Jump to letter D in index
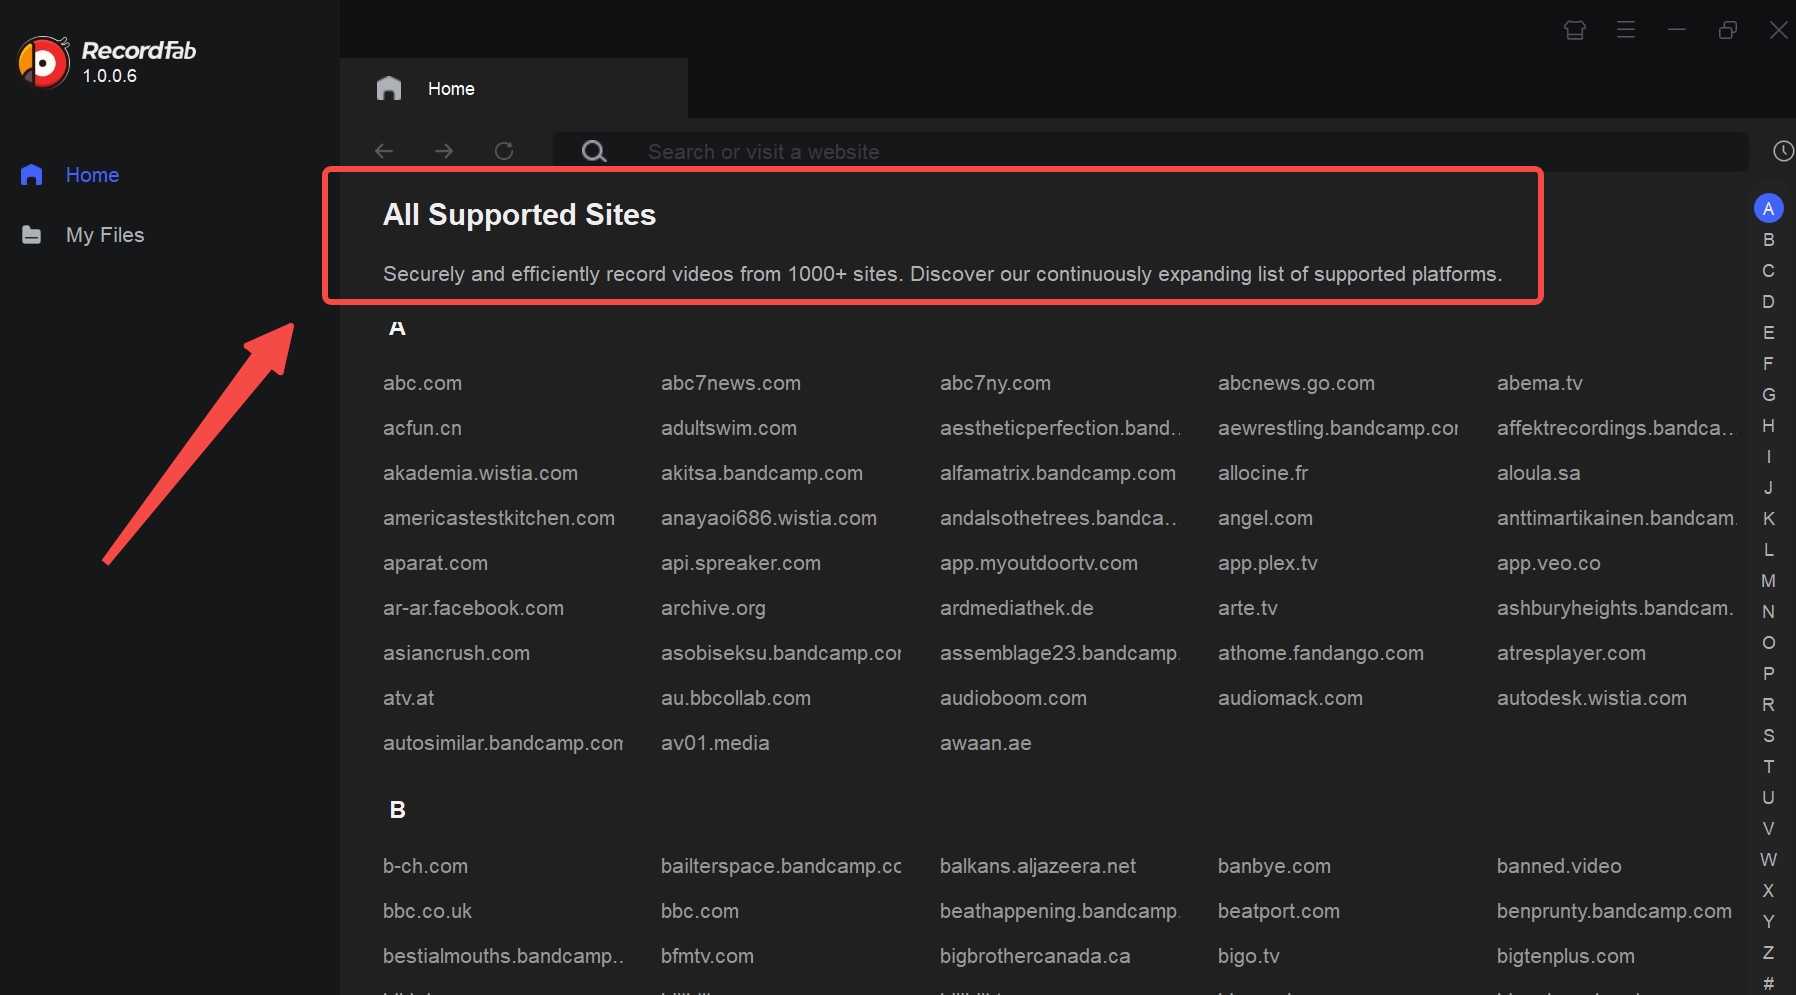1796x995 pixels. (1769, 302)
